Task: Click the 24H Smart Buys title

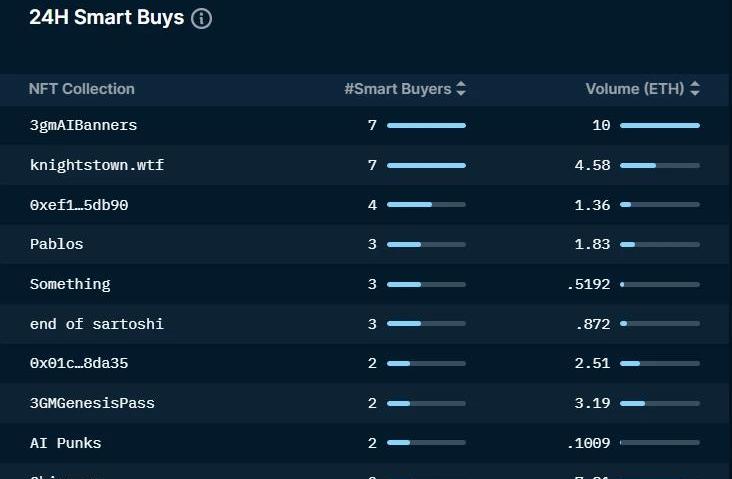Action: [106, 18]
